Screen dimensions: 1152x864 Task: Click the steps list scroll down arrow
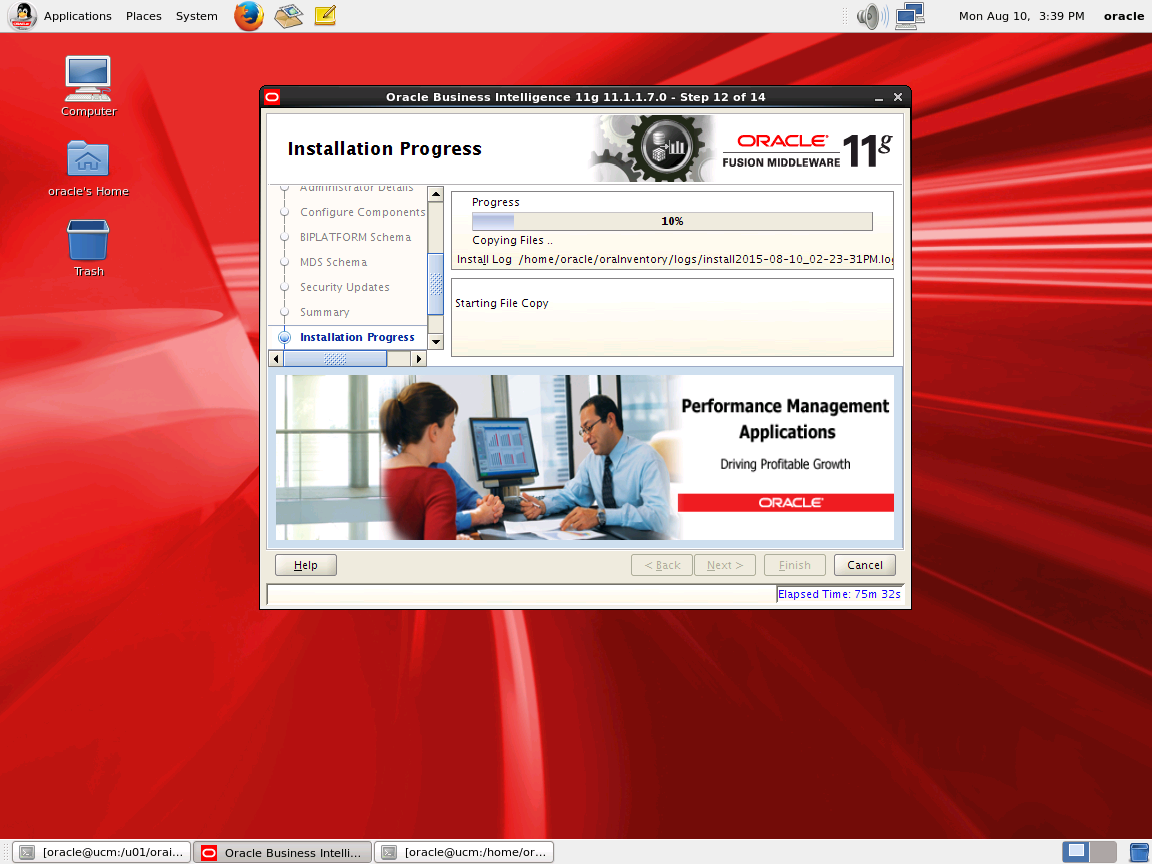(436, 342)
